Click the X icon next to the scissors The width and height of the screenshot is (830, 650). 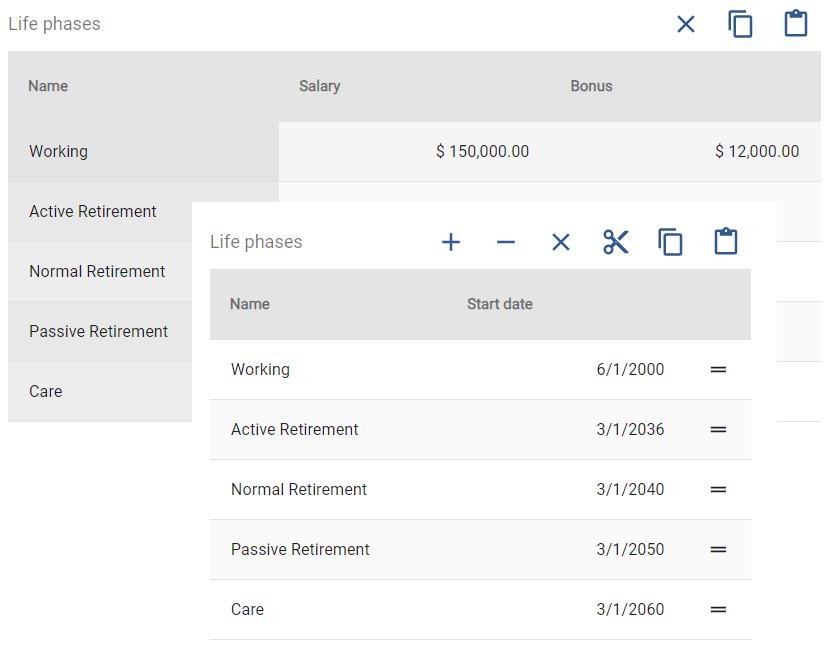coord(561,242)
